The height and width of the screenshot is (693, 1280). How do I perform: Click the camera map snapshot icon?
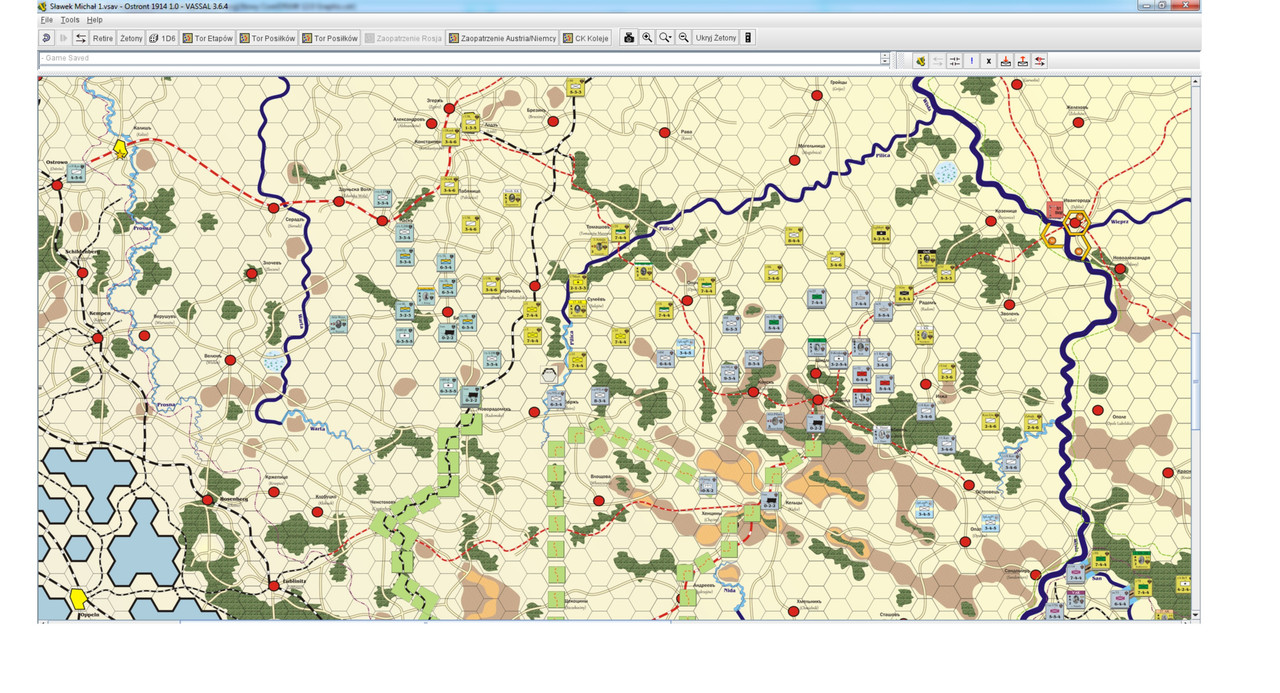point(629,38)
